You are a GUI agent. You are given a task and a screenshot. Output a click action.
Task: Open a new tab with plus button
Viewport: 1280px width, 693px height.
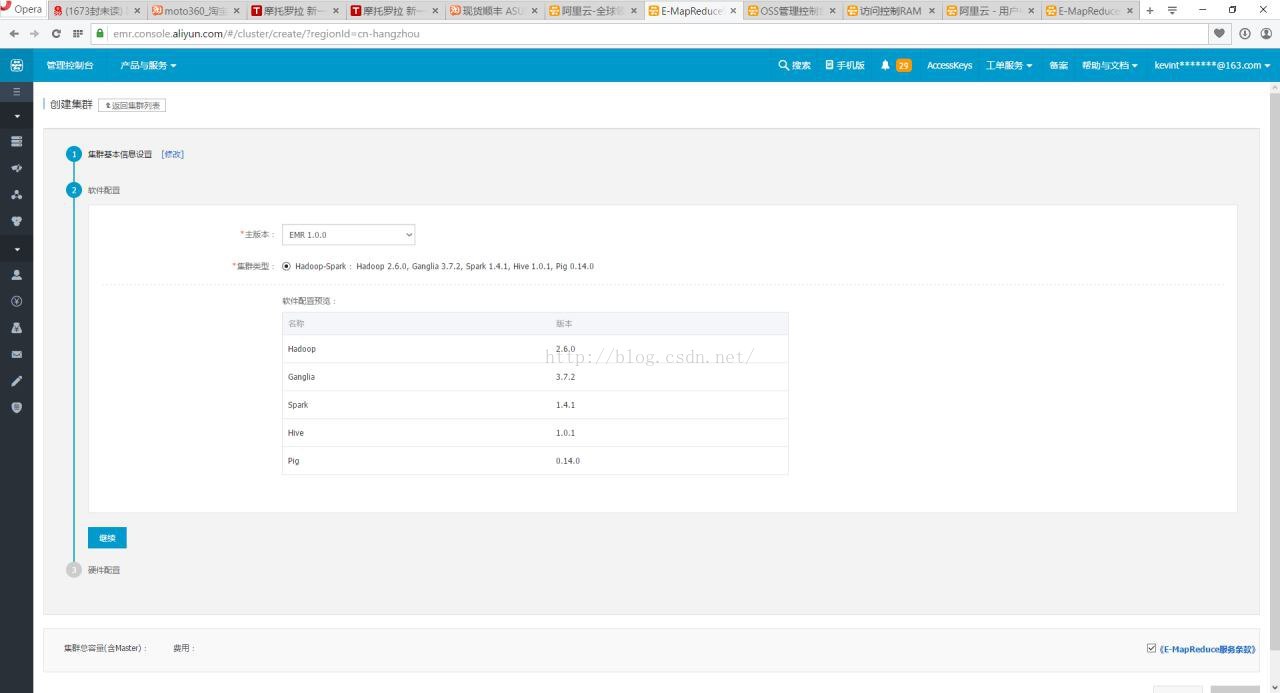pos(1150,10)
